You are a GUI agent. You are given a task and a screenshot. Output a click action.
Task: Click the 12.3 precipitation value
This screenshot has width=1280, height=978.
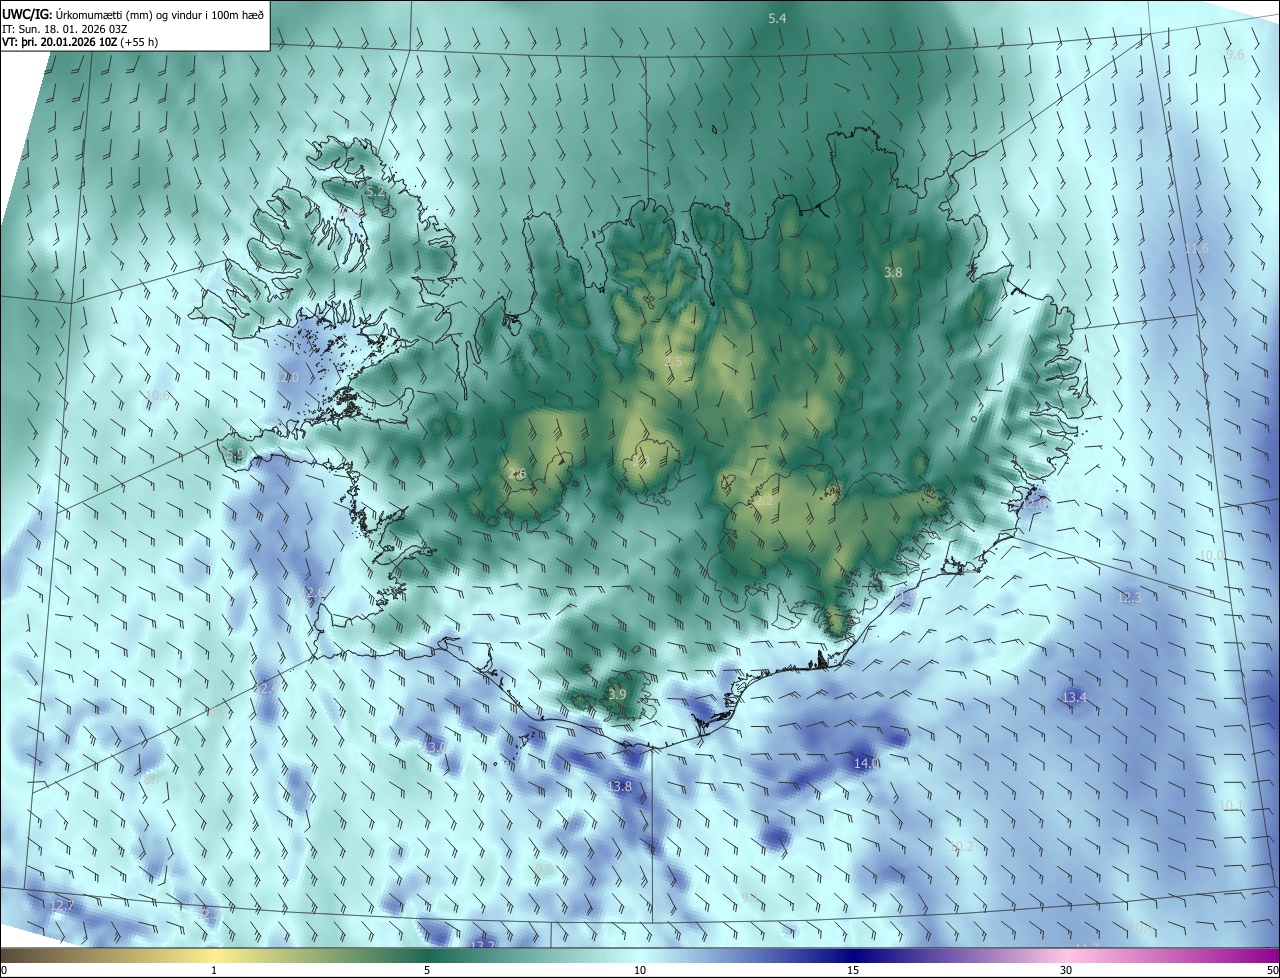(1129, 597)
